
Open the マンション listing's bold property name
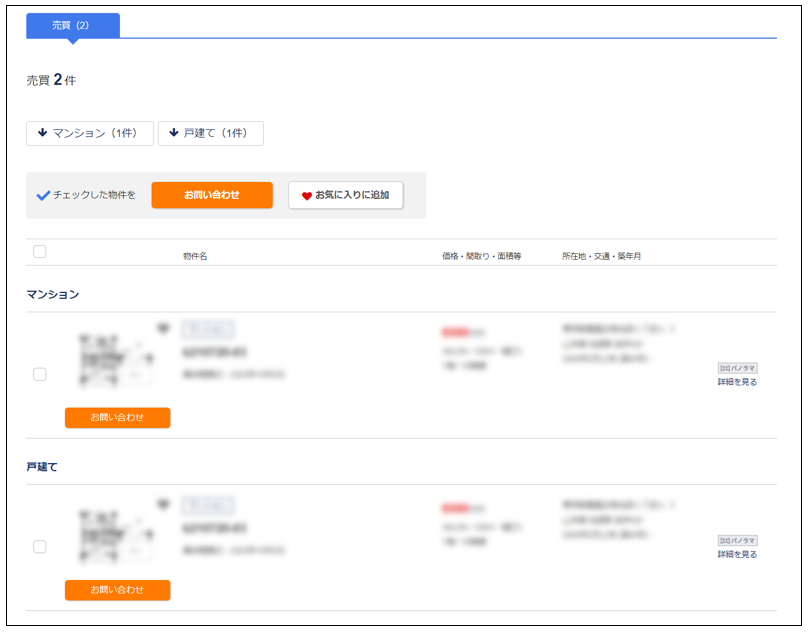pyautogui.click(x=214, y=353)
